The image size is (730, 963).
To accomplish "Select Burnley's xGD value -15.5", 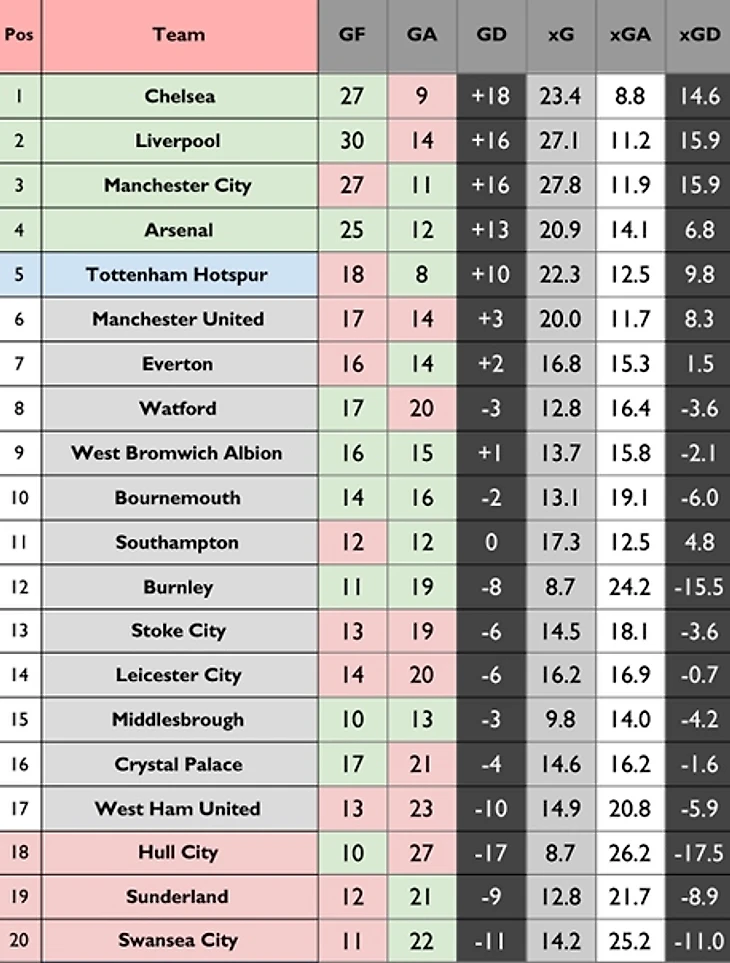I will click(699, 587).
